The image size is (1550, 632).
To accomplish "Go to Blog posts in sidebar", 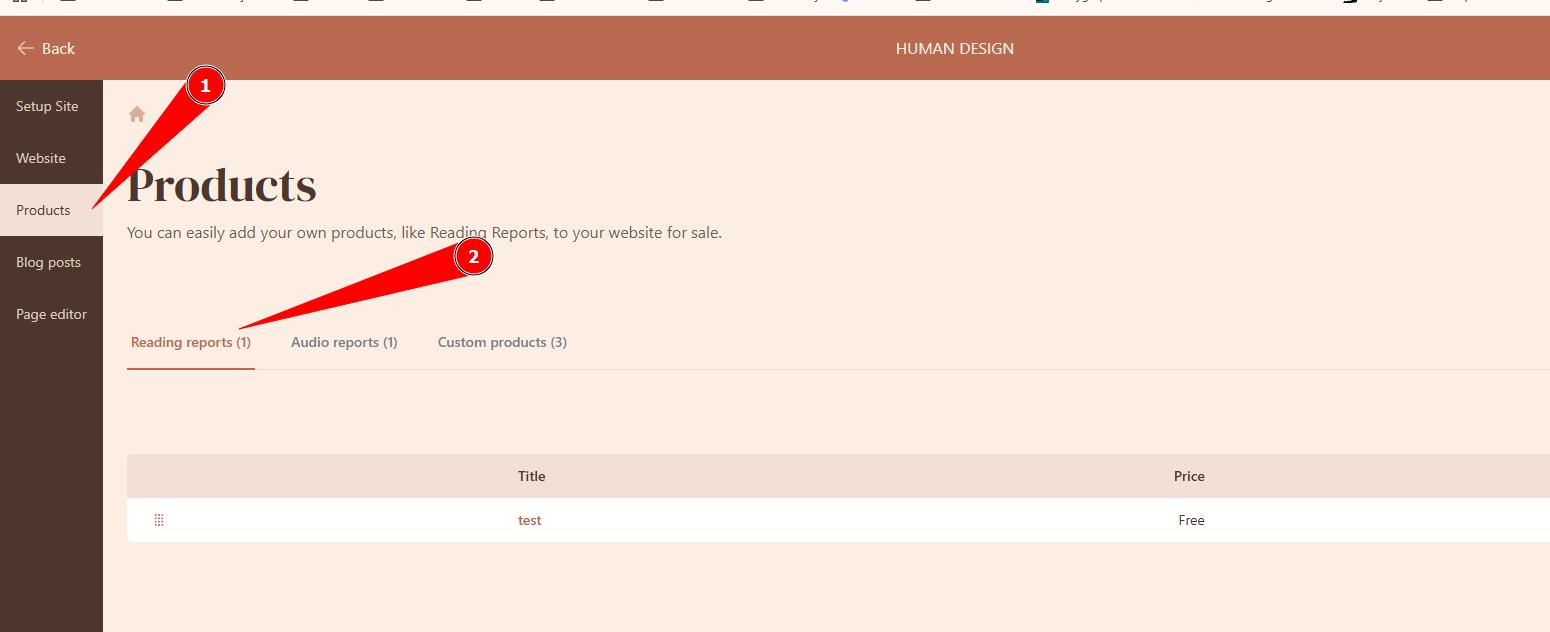I will [x=48, y=262].
